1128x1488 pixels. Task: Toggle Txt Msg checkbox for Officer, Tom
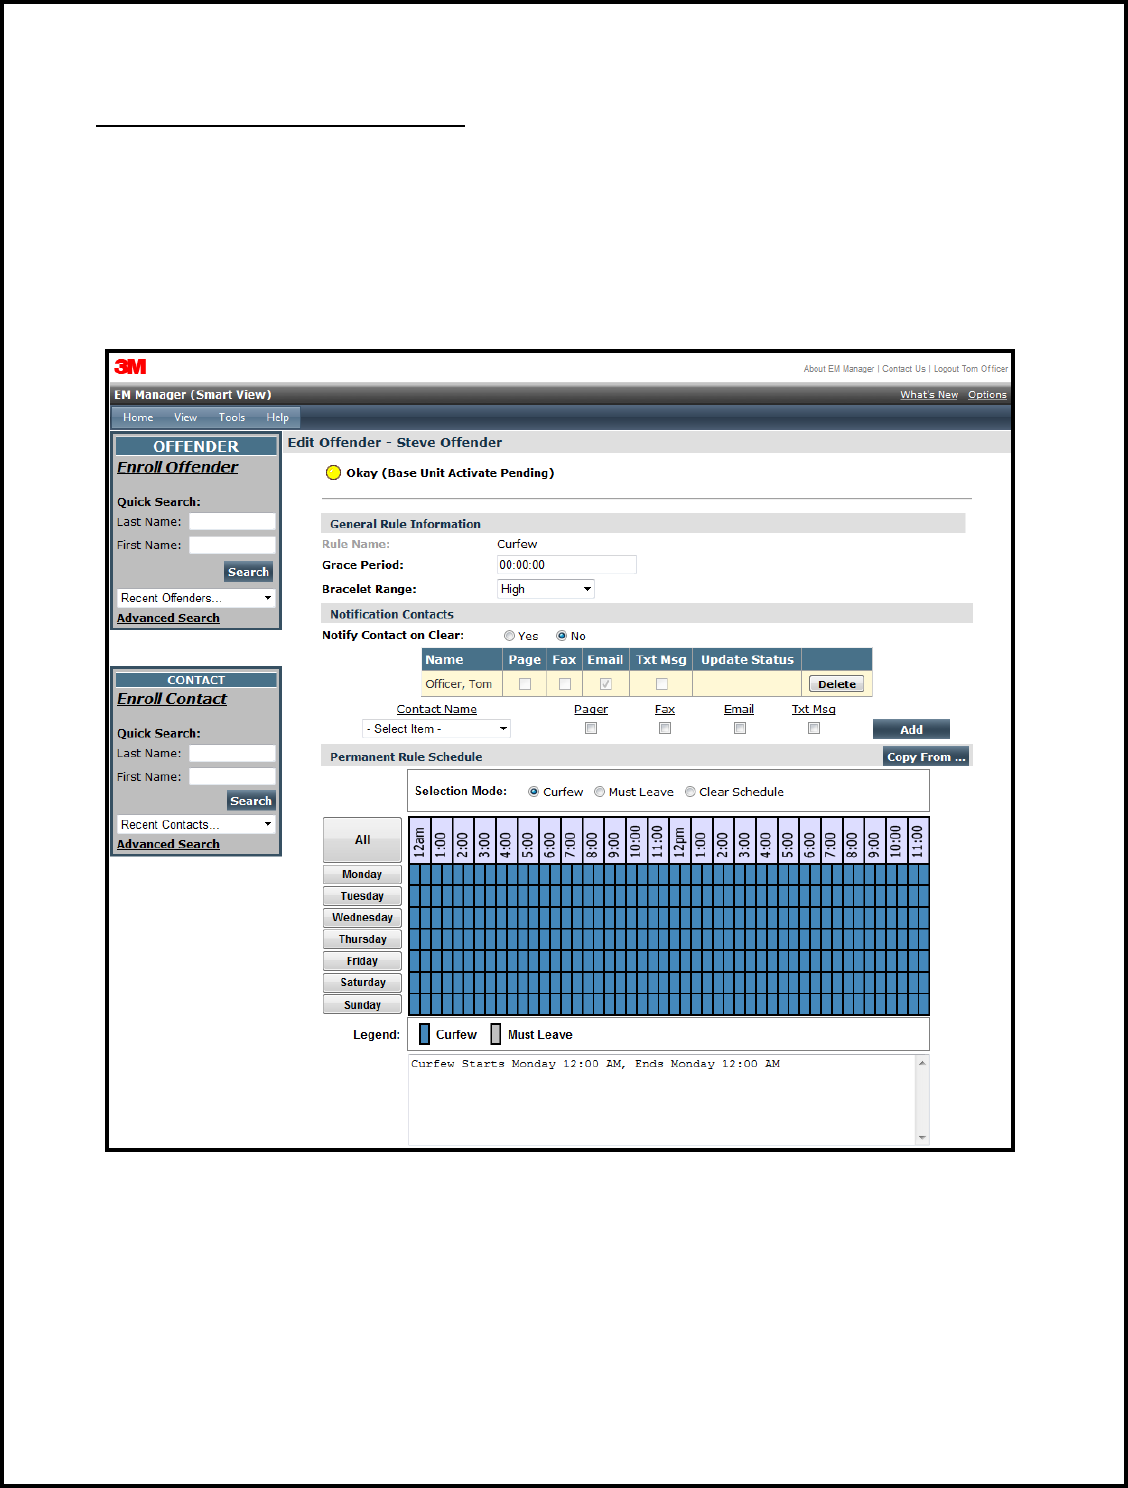pos(661,684)
